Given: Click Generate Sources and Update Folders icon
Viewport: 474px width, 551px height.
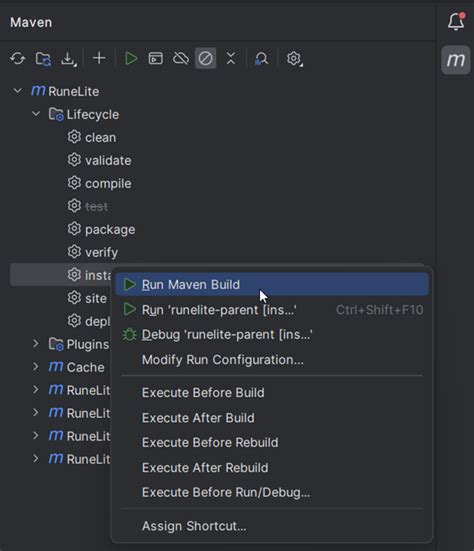Looking at the screenshot, I should tap(44, 58).
